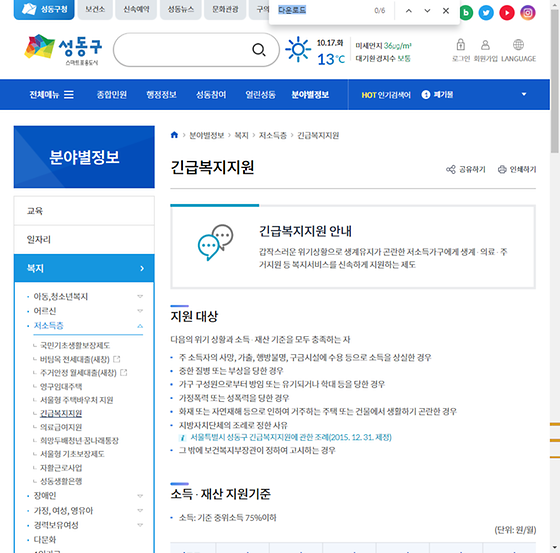Open the 성동구 긴급복지지원 조례 link
Image resolution: width=560 pixels, height=553 pixels.
point(291,437)
